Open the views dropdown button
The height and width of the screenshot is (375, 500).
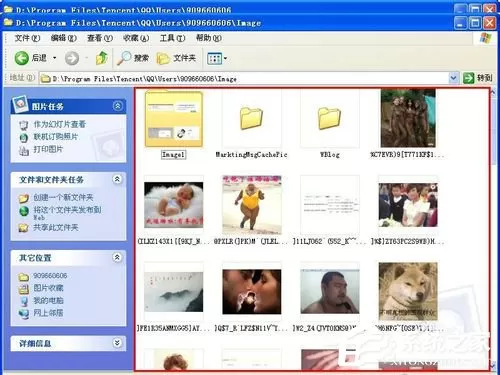217,58
